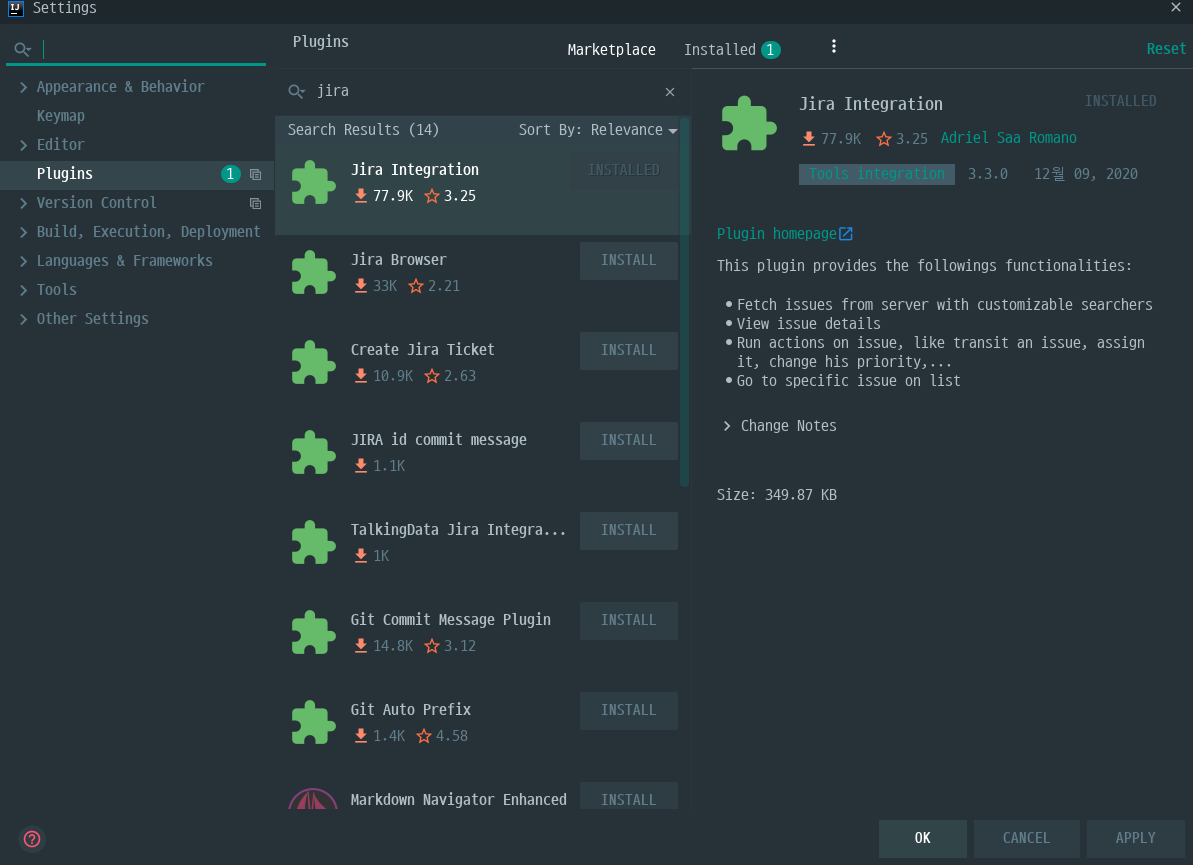Click the large plugin icon in details panel
The width and height of the screenshot is (1193, 865).
click(x=749, y=123)
